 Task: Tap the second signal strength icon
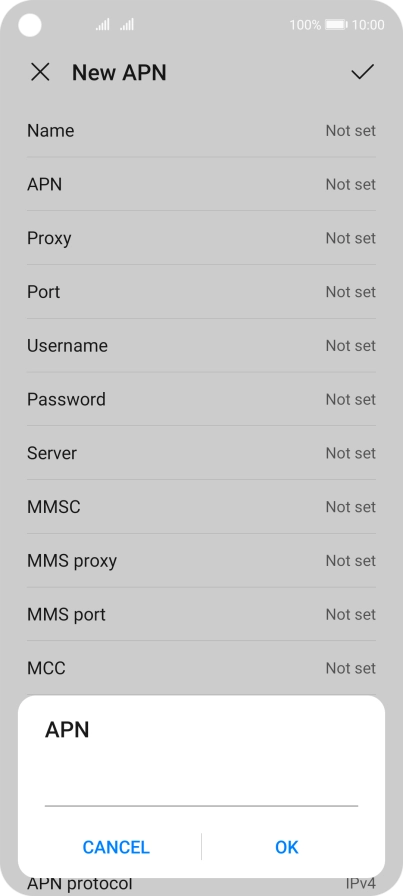[x=127, y=25]
